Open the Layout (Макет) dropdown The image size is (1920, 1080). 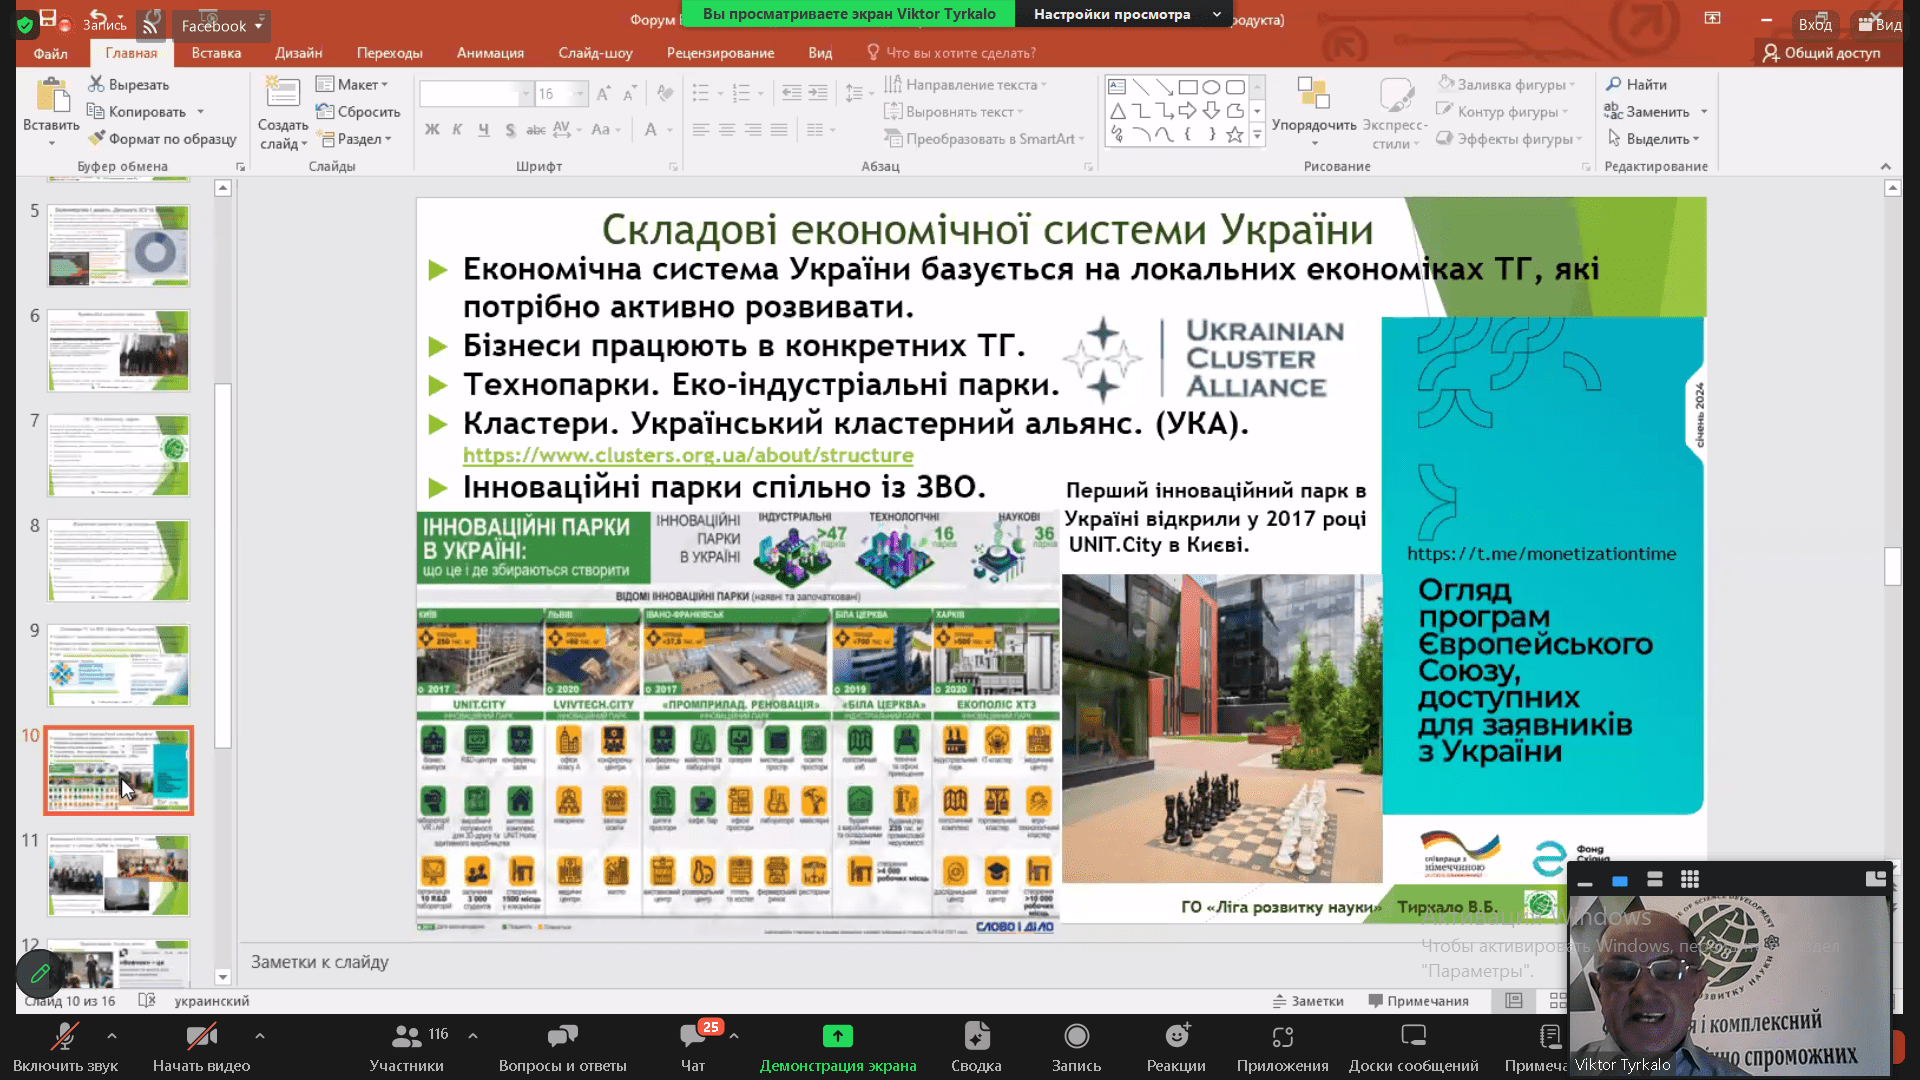click(x=352, y=84)
